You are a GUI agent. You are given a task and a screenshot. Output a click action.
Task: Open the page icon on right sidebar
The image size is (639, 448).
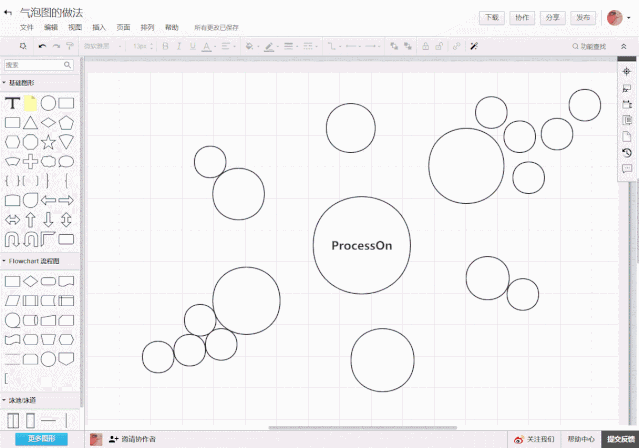click(x=626, y=137)
